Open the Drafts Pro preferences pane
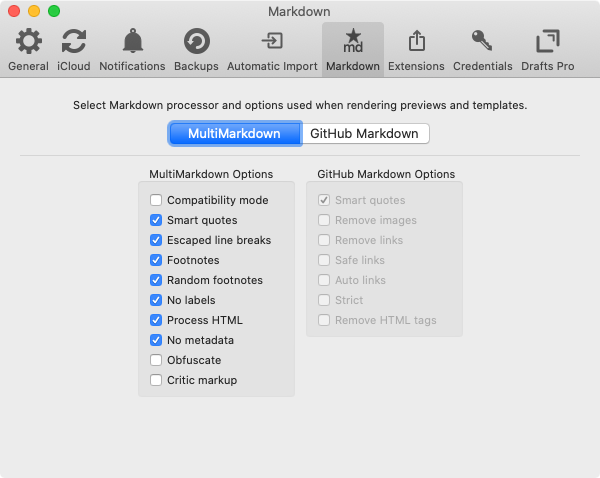600x478 pixels. [x=548, y=49]
